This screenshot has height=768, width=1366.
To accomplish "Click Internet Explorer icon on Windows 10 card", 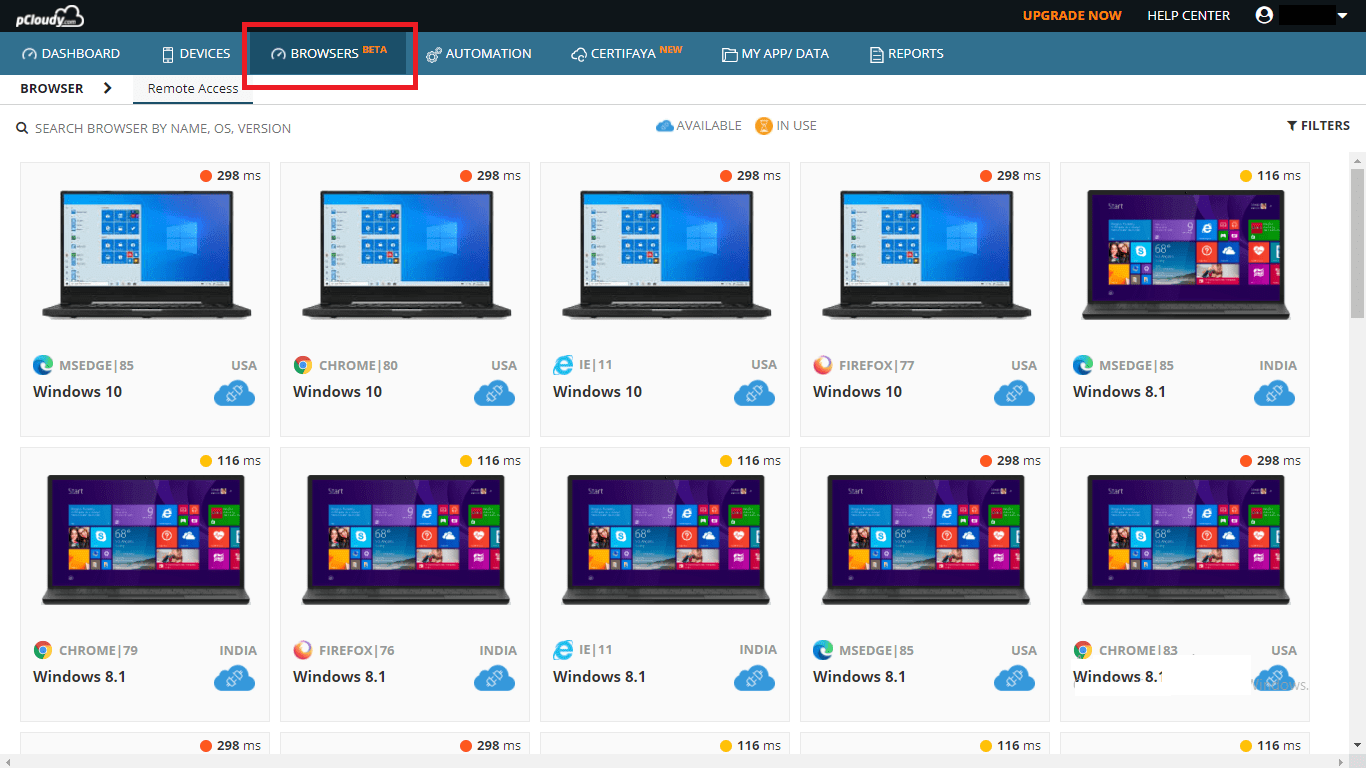I will (x=563, y=365).
